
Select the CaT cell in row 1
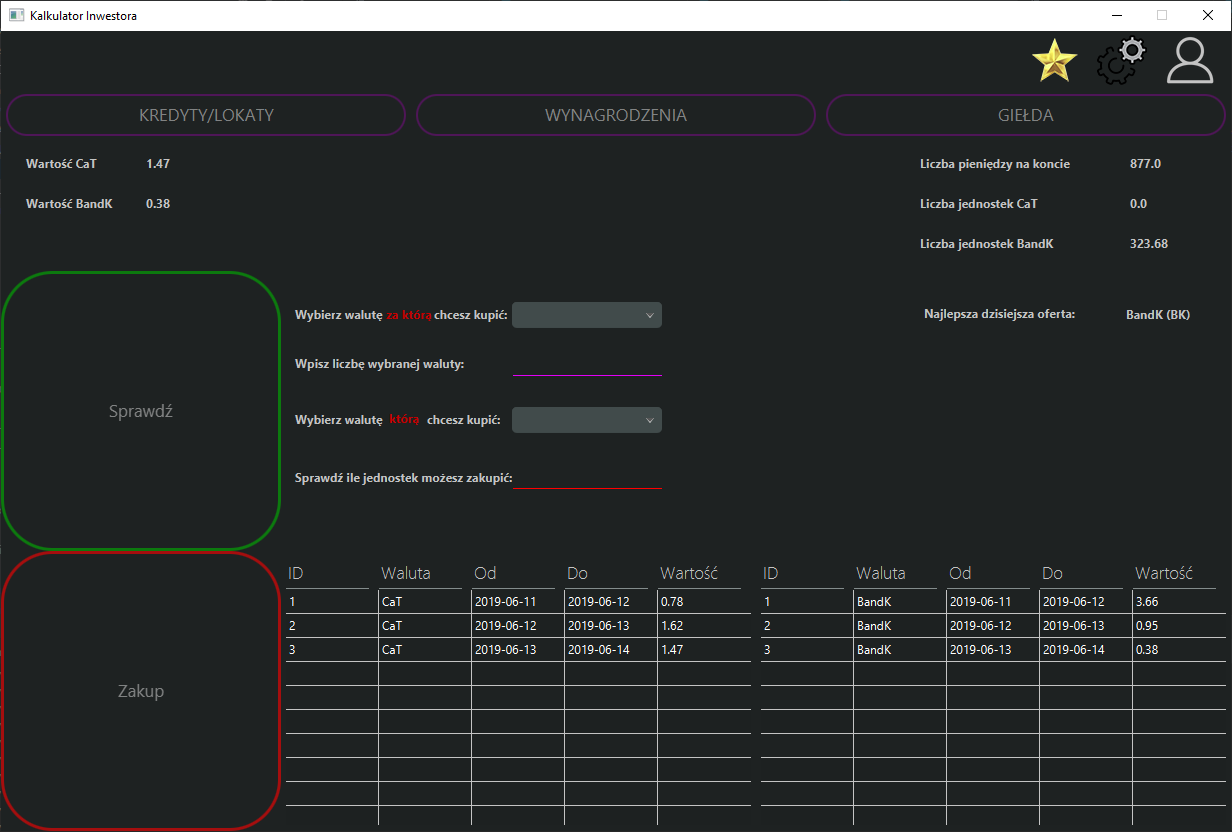[425, 602]
